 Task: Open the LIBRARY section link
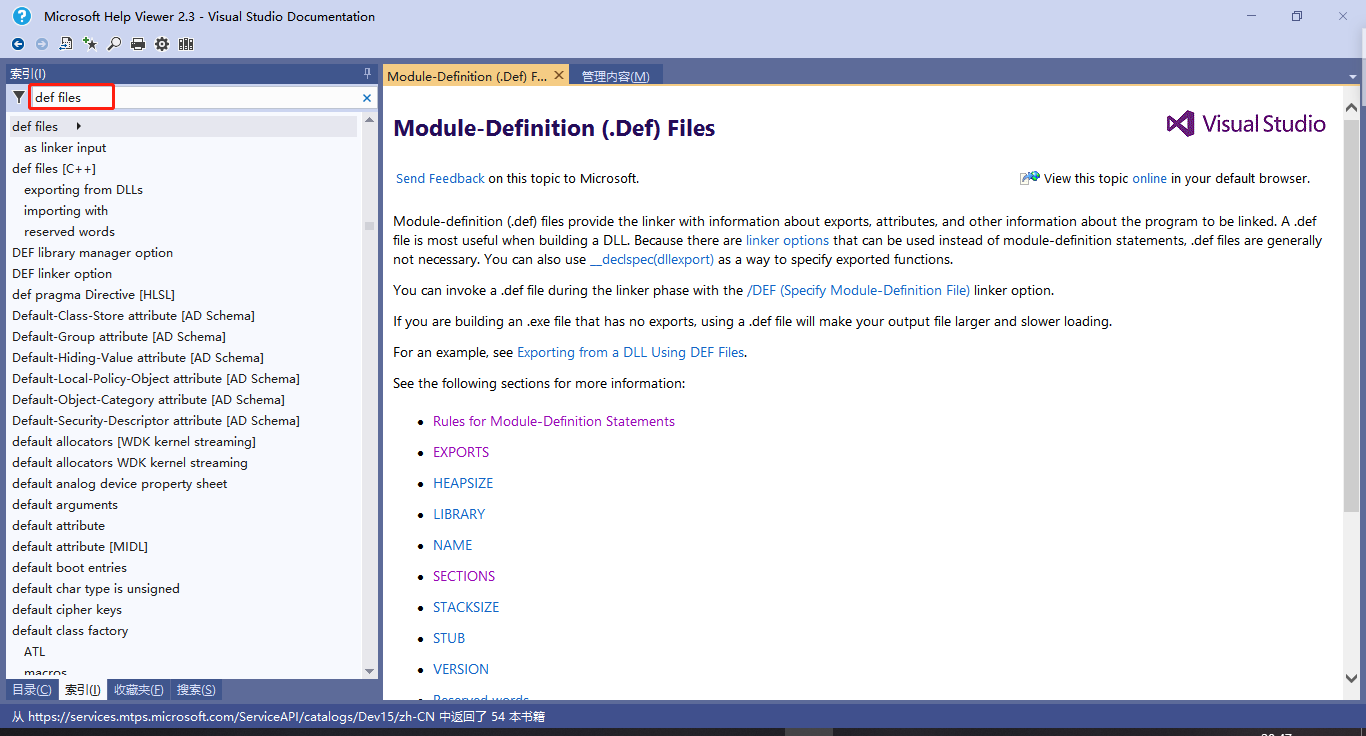[x=459, y=514]
